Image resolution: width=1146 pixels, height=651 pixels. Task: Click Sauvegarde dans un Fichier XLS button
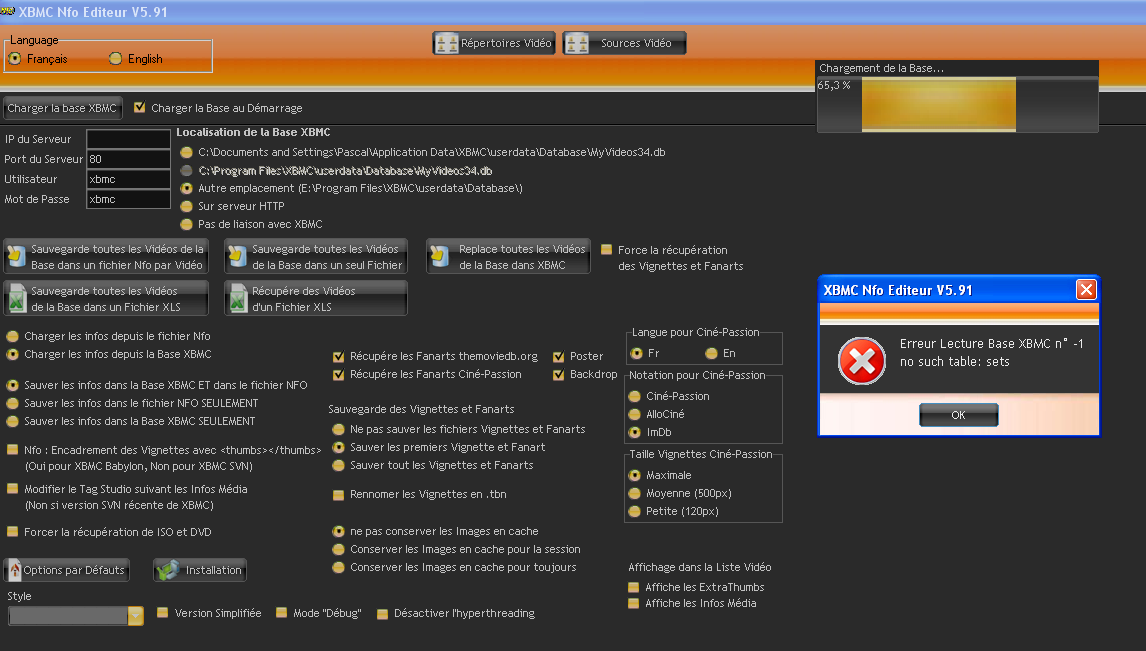(106, 298)
